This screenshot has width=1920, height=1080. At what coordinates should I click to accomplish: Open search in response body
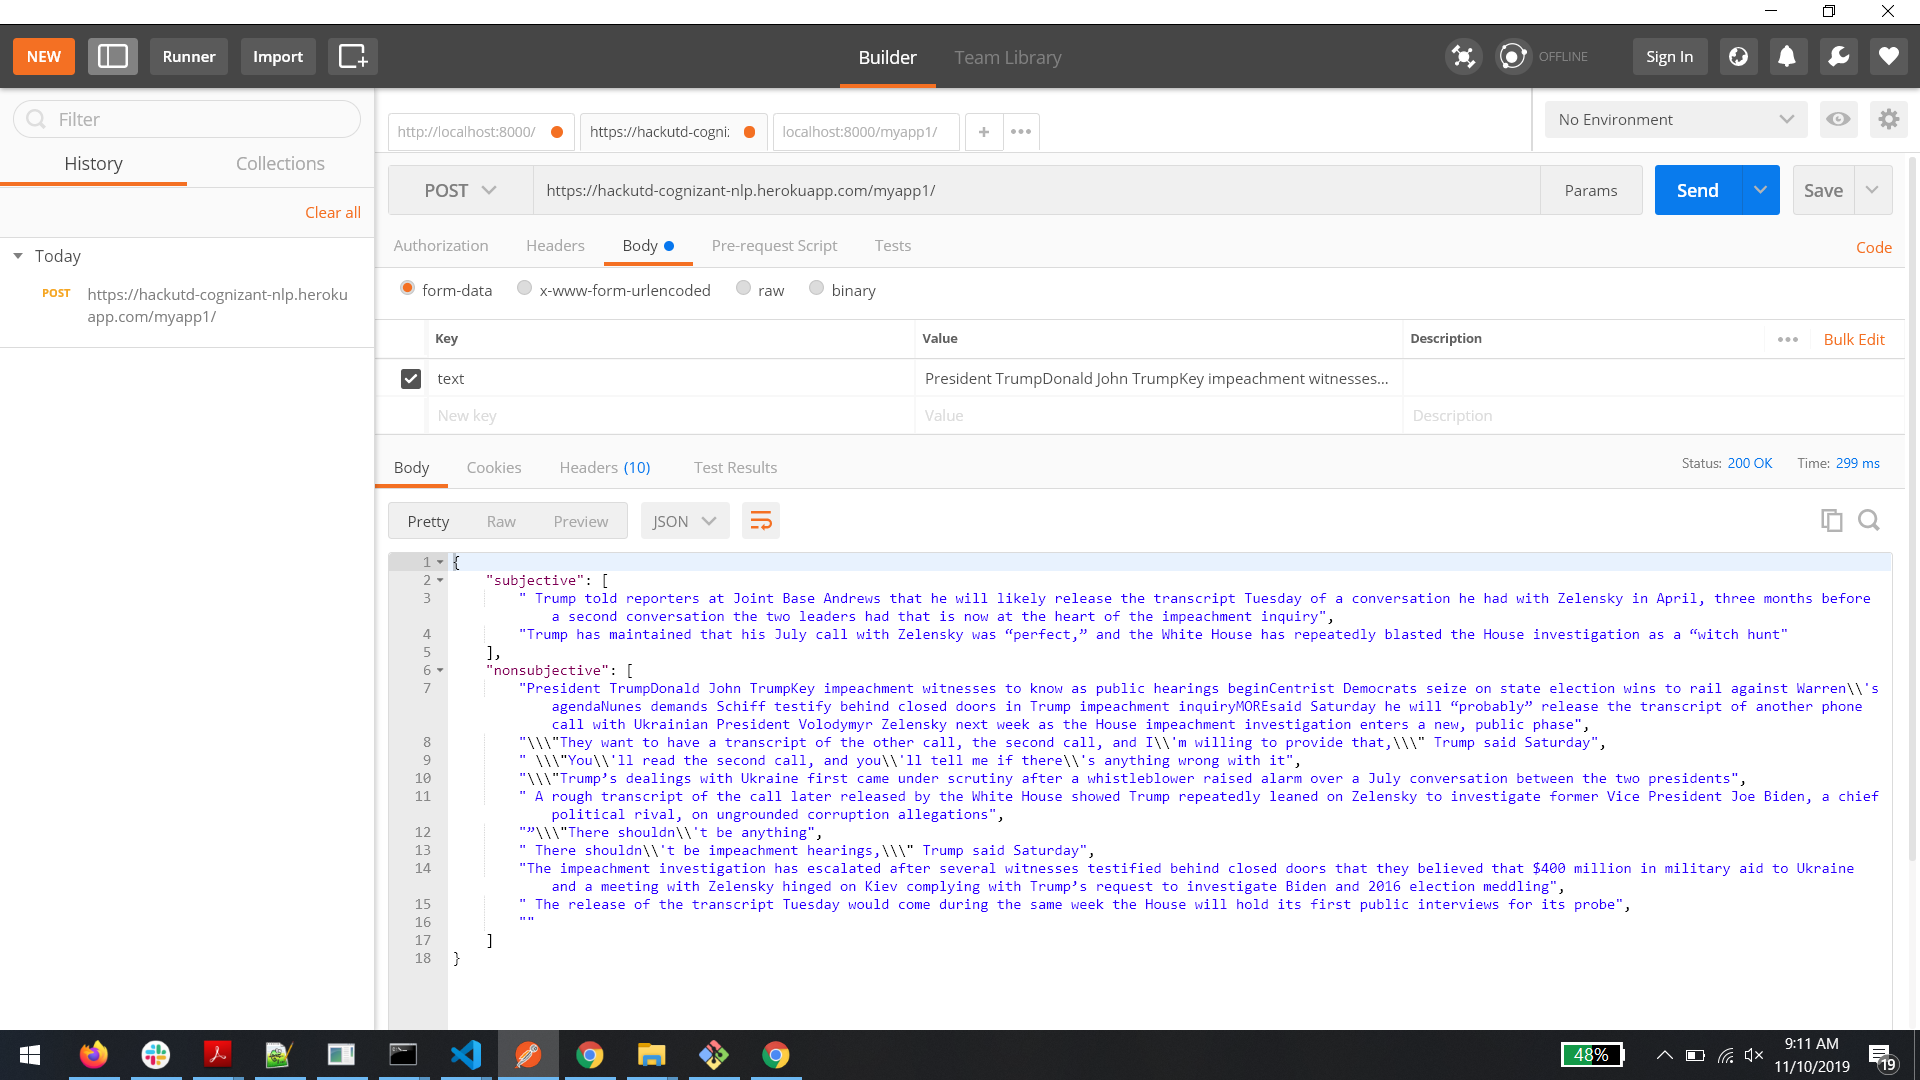click(1868, 520)
